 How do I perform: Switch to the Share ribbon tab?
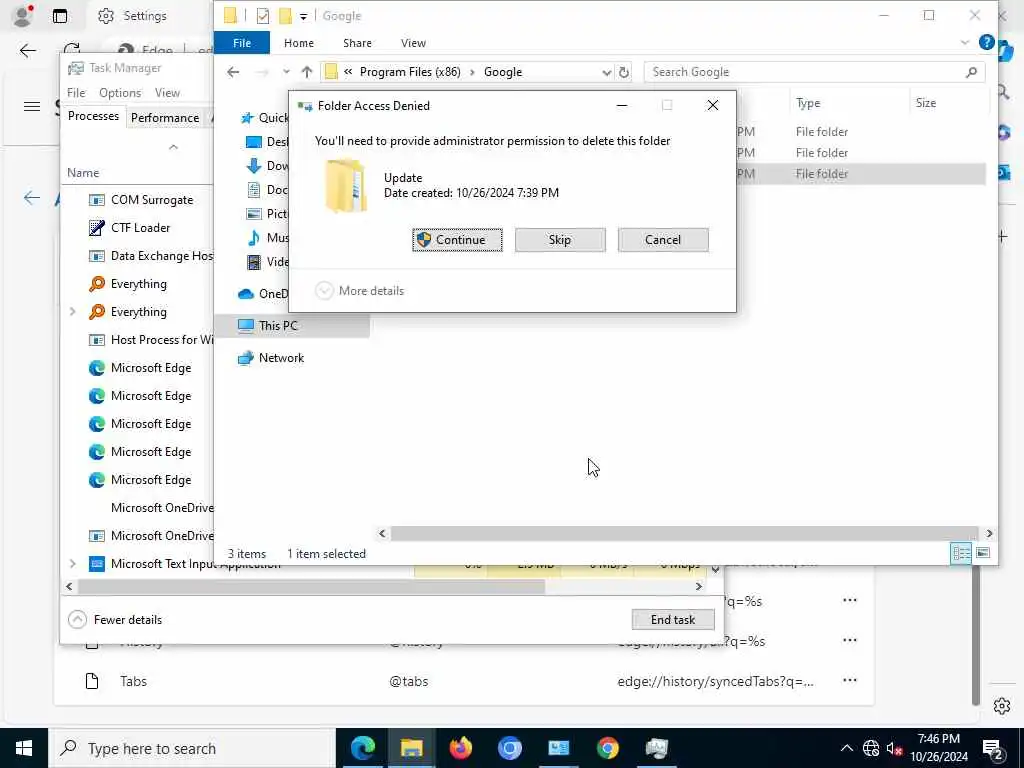tap(357, 43)
